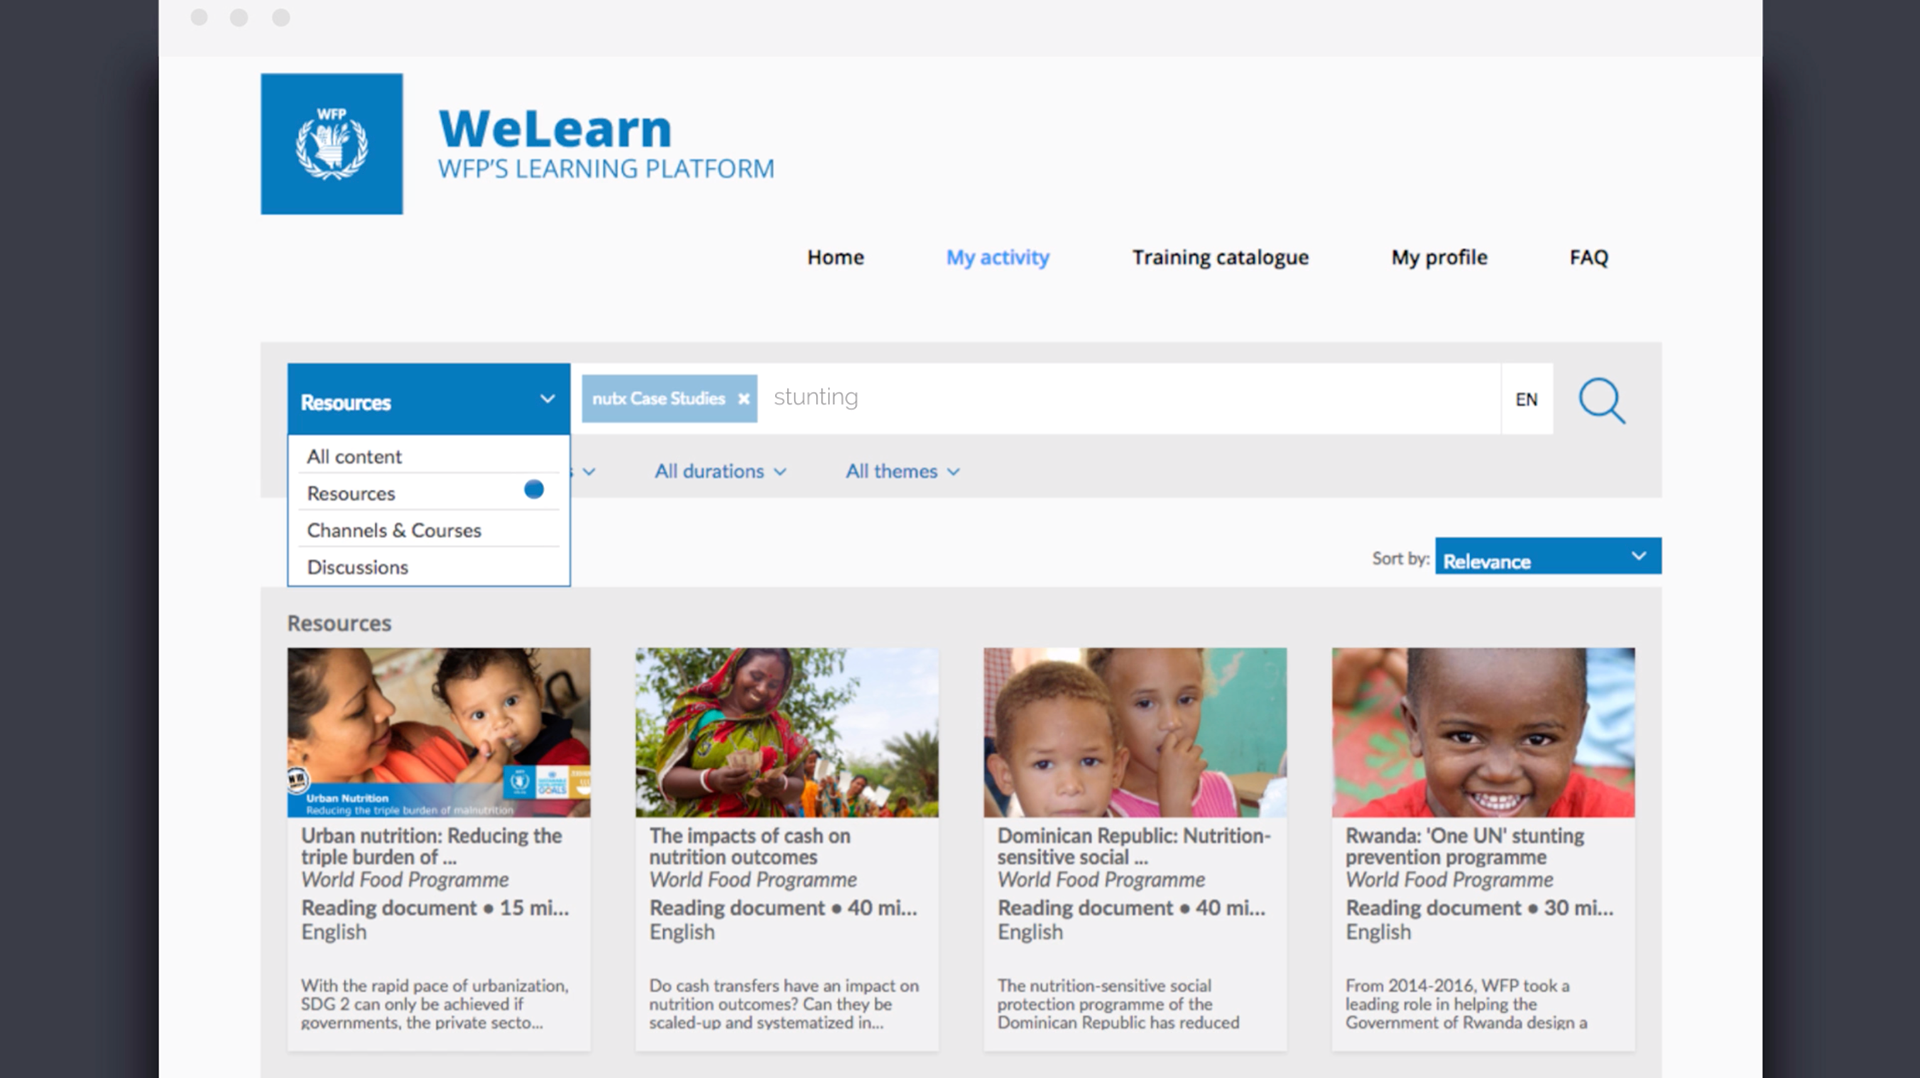Open the FAQ link
Viewport: 1920px width, 1078px height.
pyautogui.click(x=1589, y=258)
